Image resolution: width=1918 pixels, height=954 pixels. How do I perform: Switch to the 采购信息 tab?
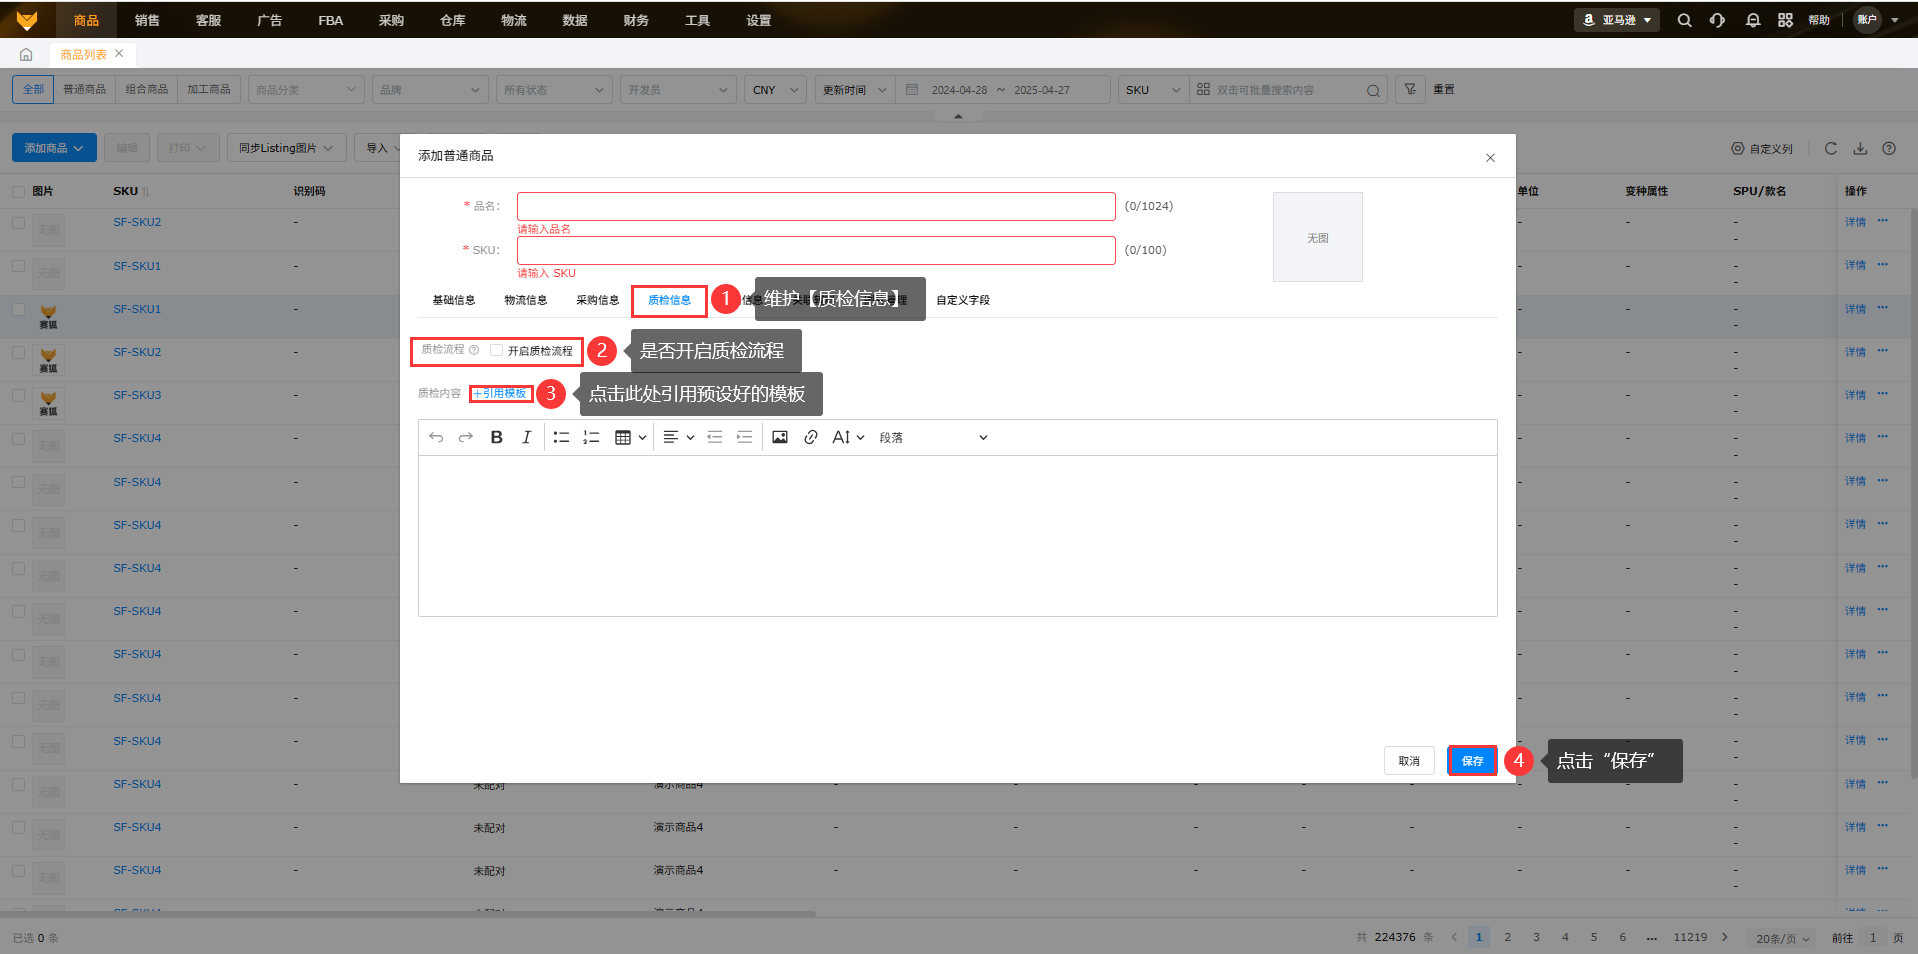tap(597, 300)
